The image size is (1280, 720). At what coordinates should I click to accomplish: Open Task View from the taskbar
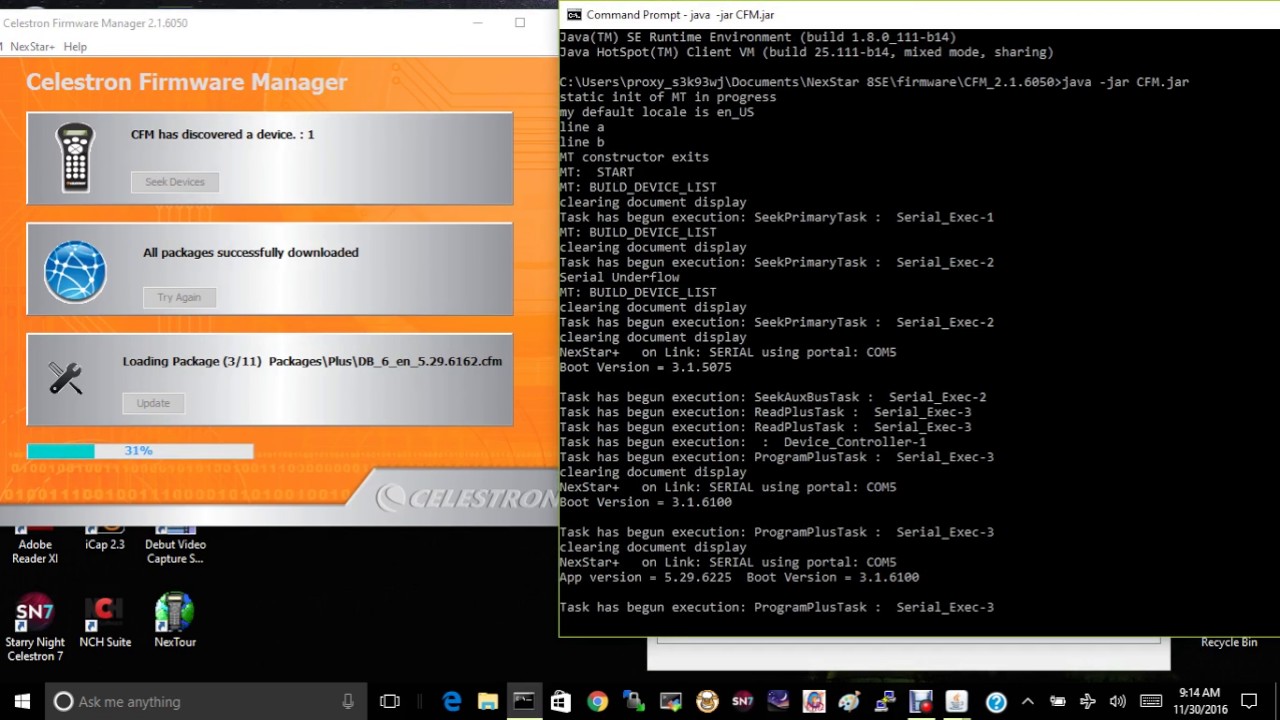pos(390,701)
